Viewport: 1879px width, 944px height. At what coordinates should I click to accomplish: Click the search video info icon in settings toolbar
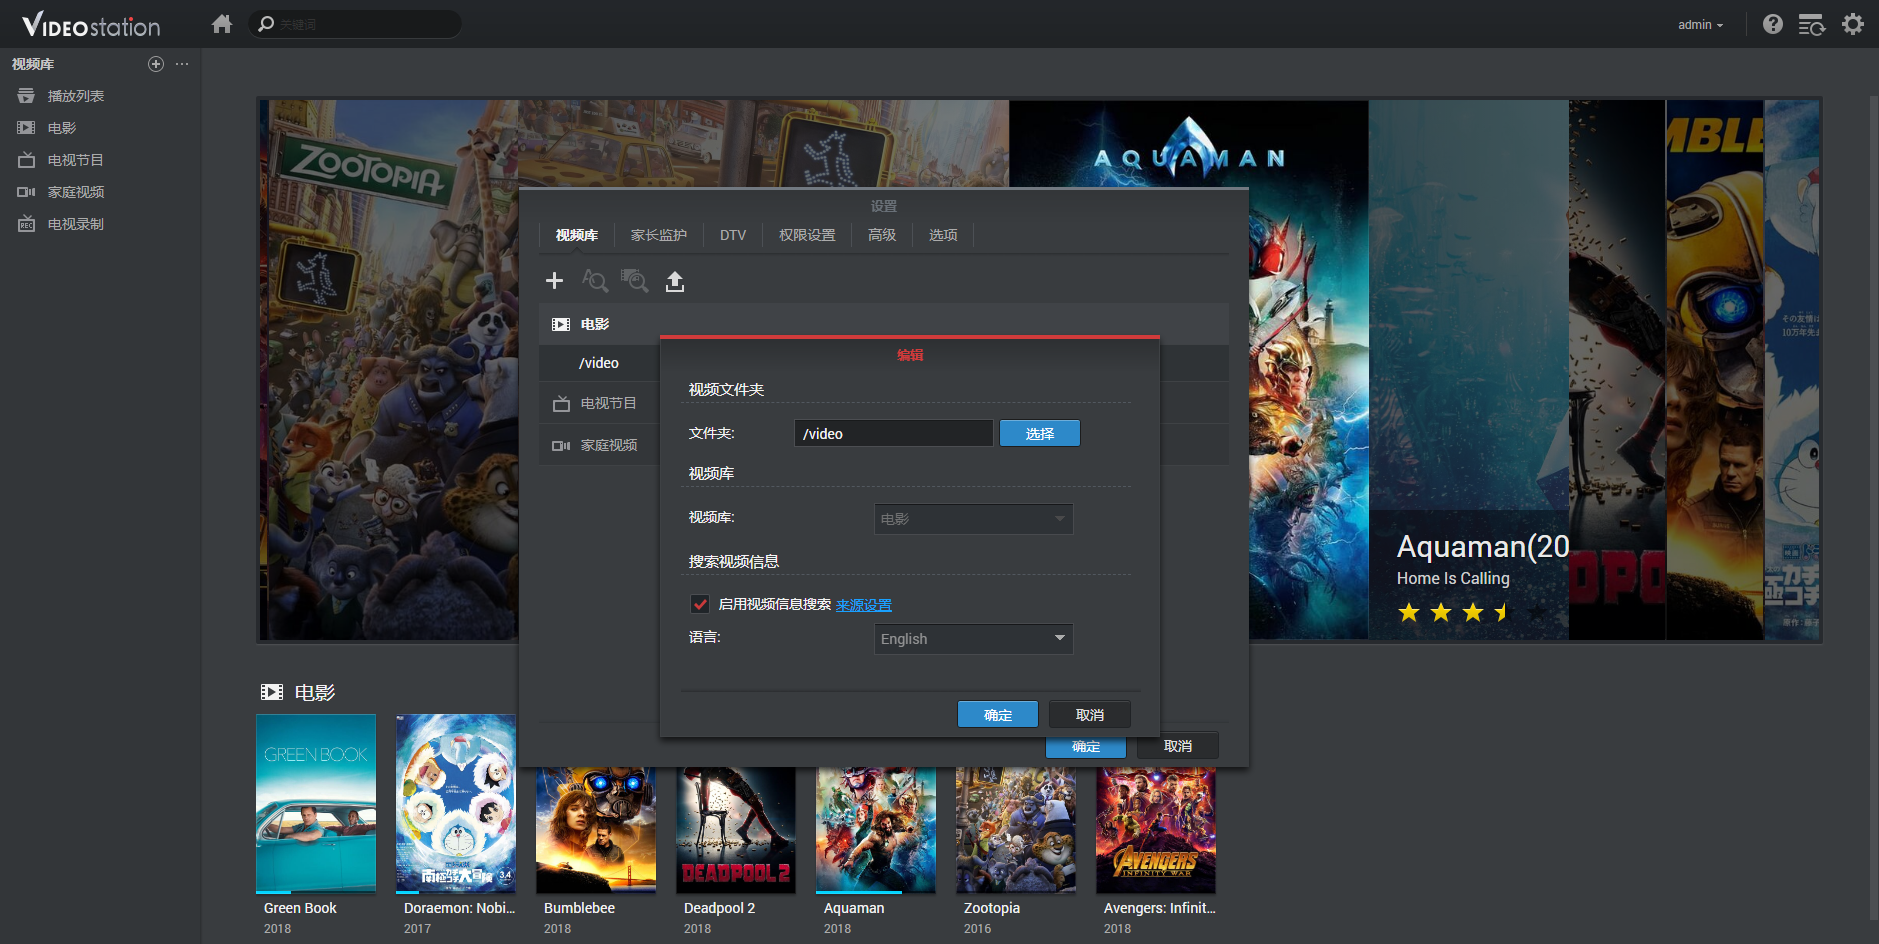tap(595, 281)
